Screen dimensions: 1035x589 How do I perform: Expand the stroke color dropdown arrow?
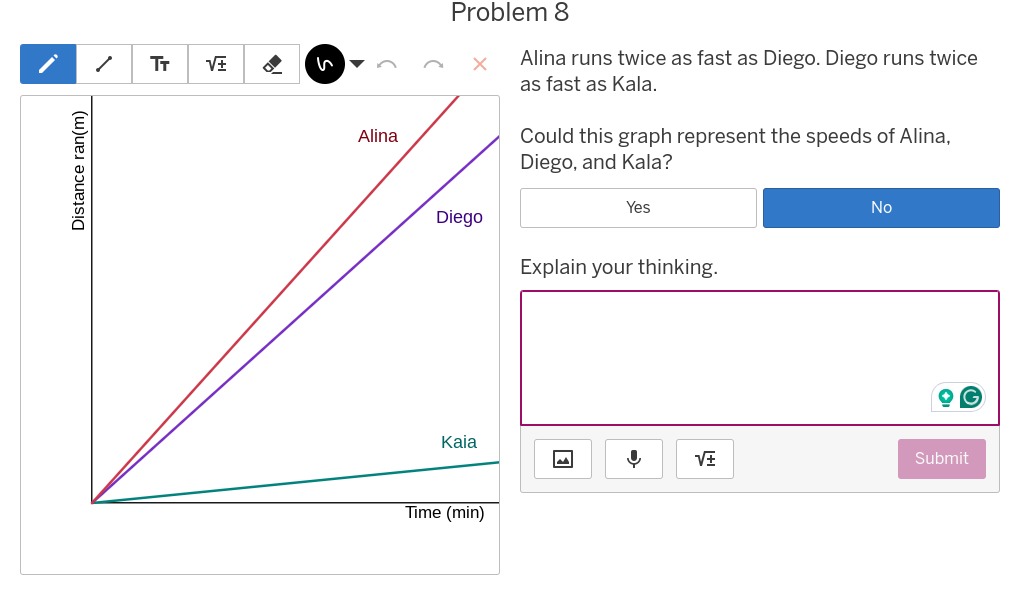coord(357,64)
